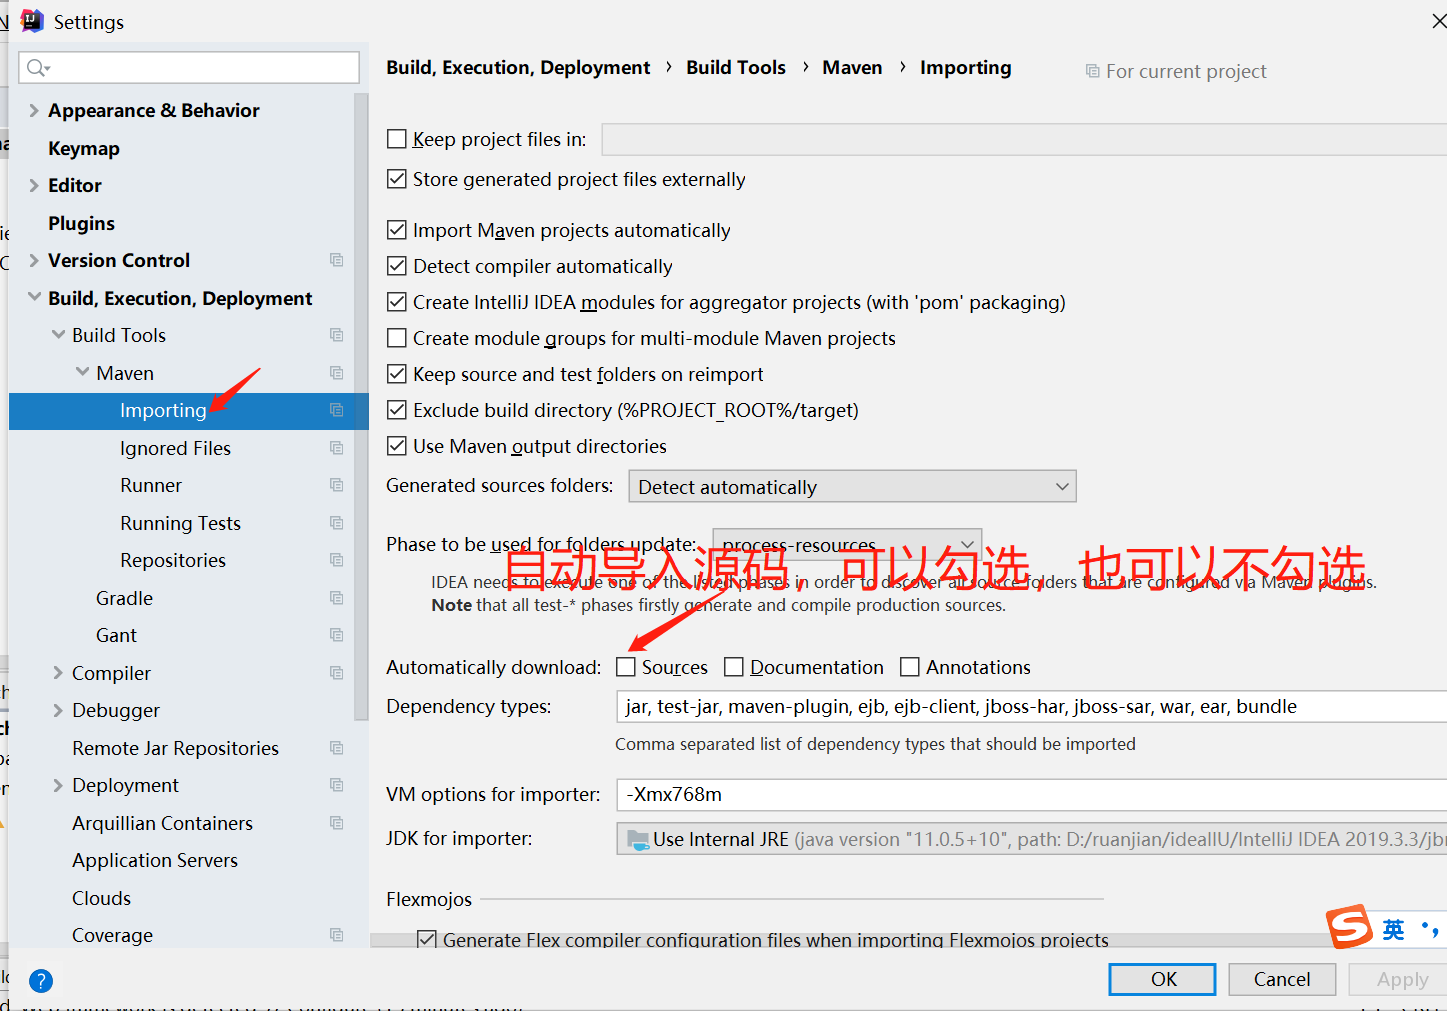Open JDK for importer dropdown
The width and height of the screenshot is (1447, 1011).
(x=1031, y=839)
